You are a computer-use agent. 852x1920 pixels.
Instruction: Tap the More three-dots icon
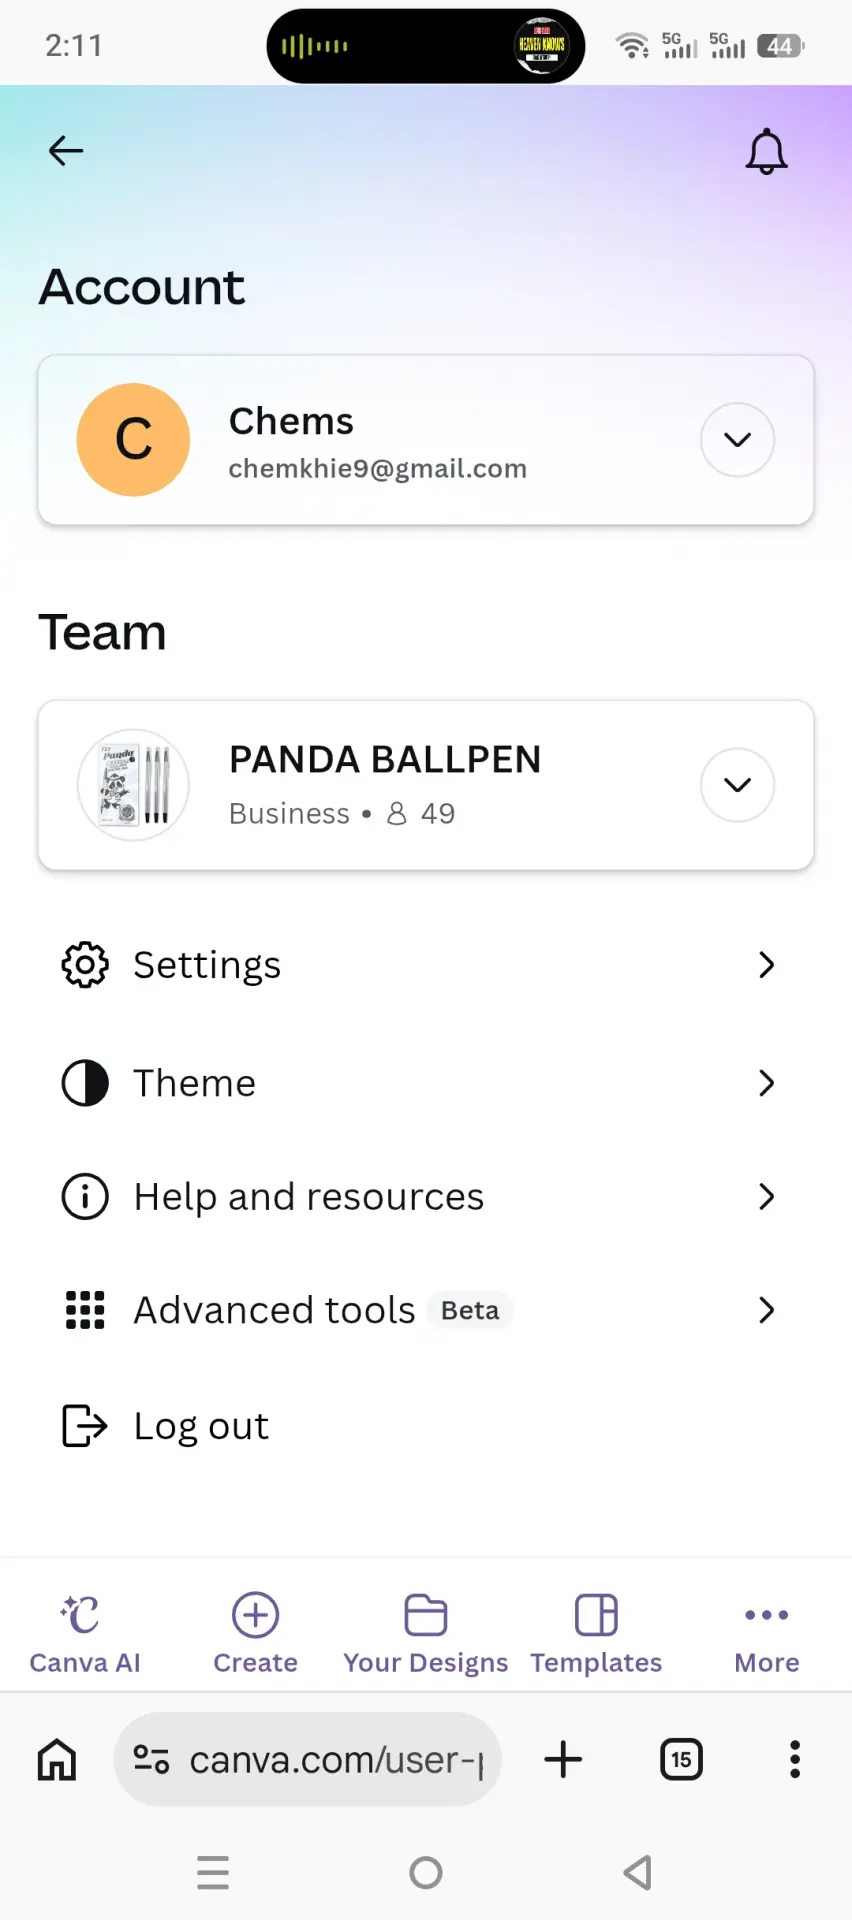767,1614
